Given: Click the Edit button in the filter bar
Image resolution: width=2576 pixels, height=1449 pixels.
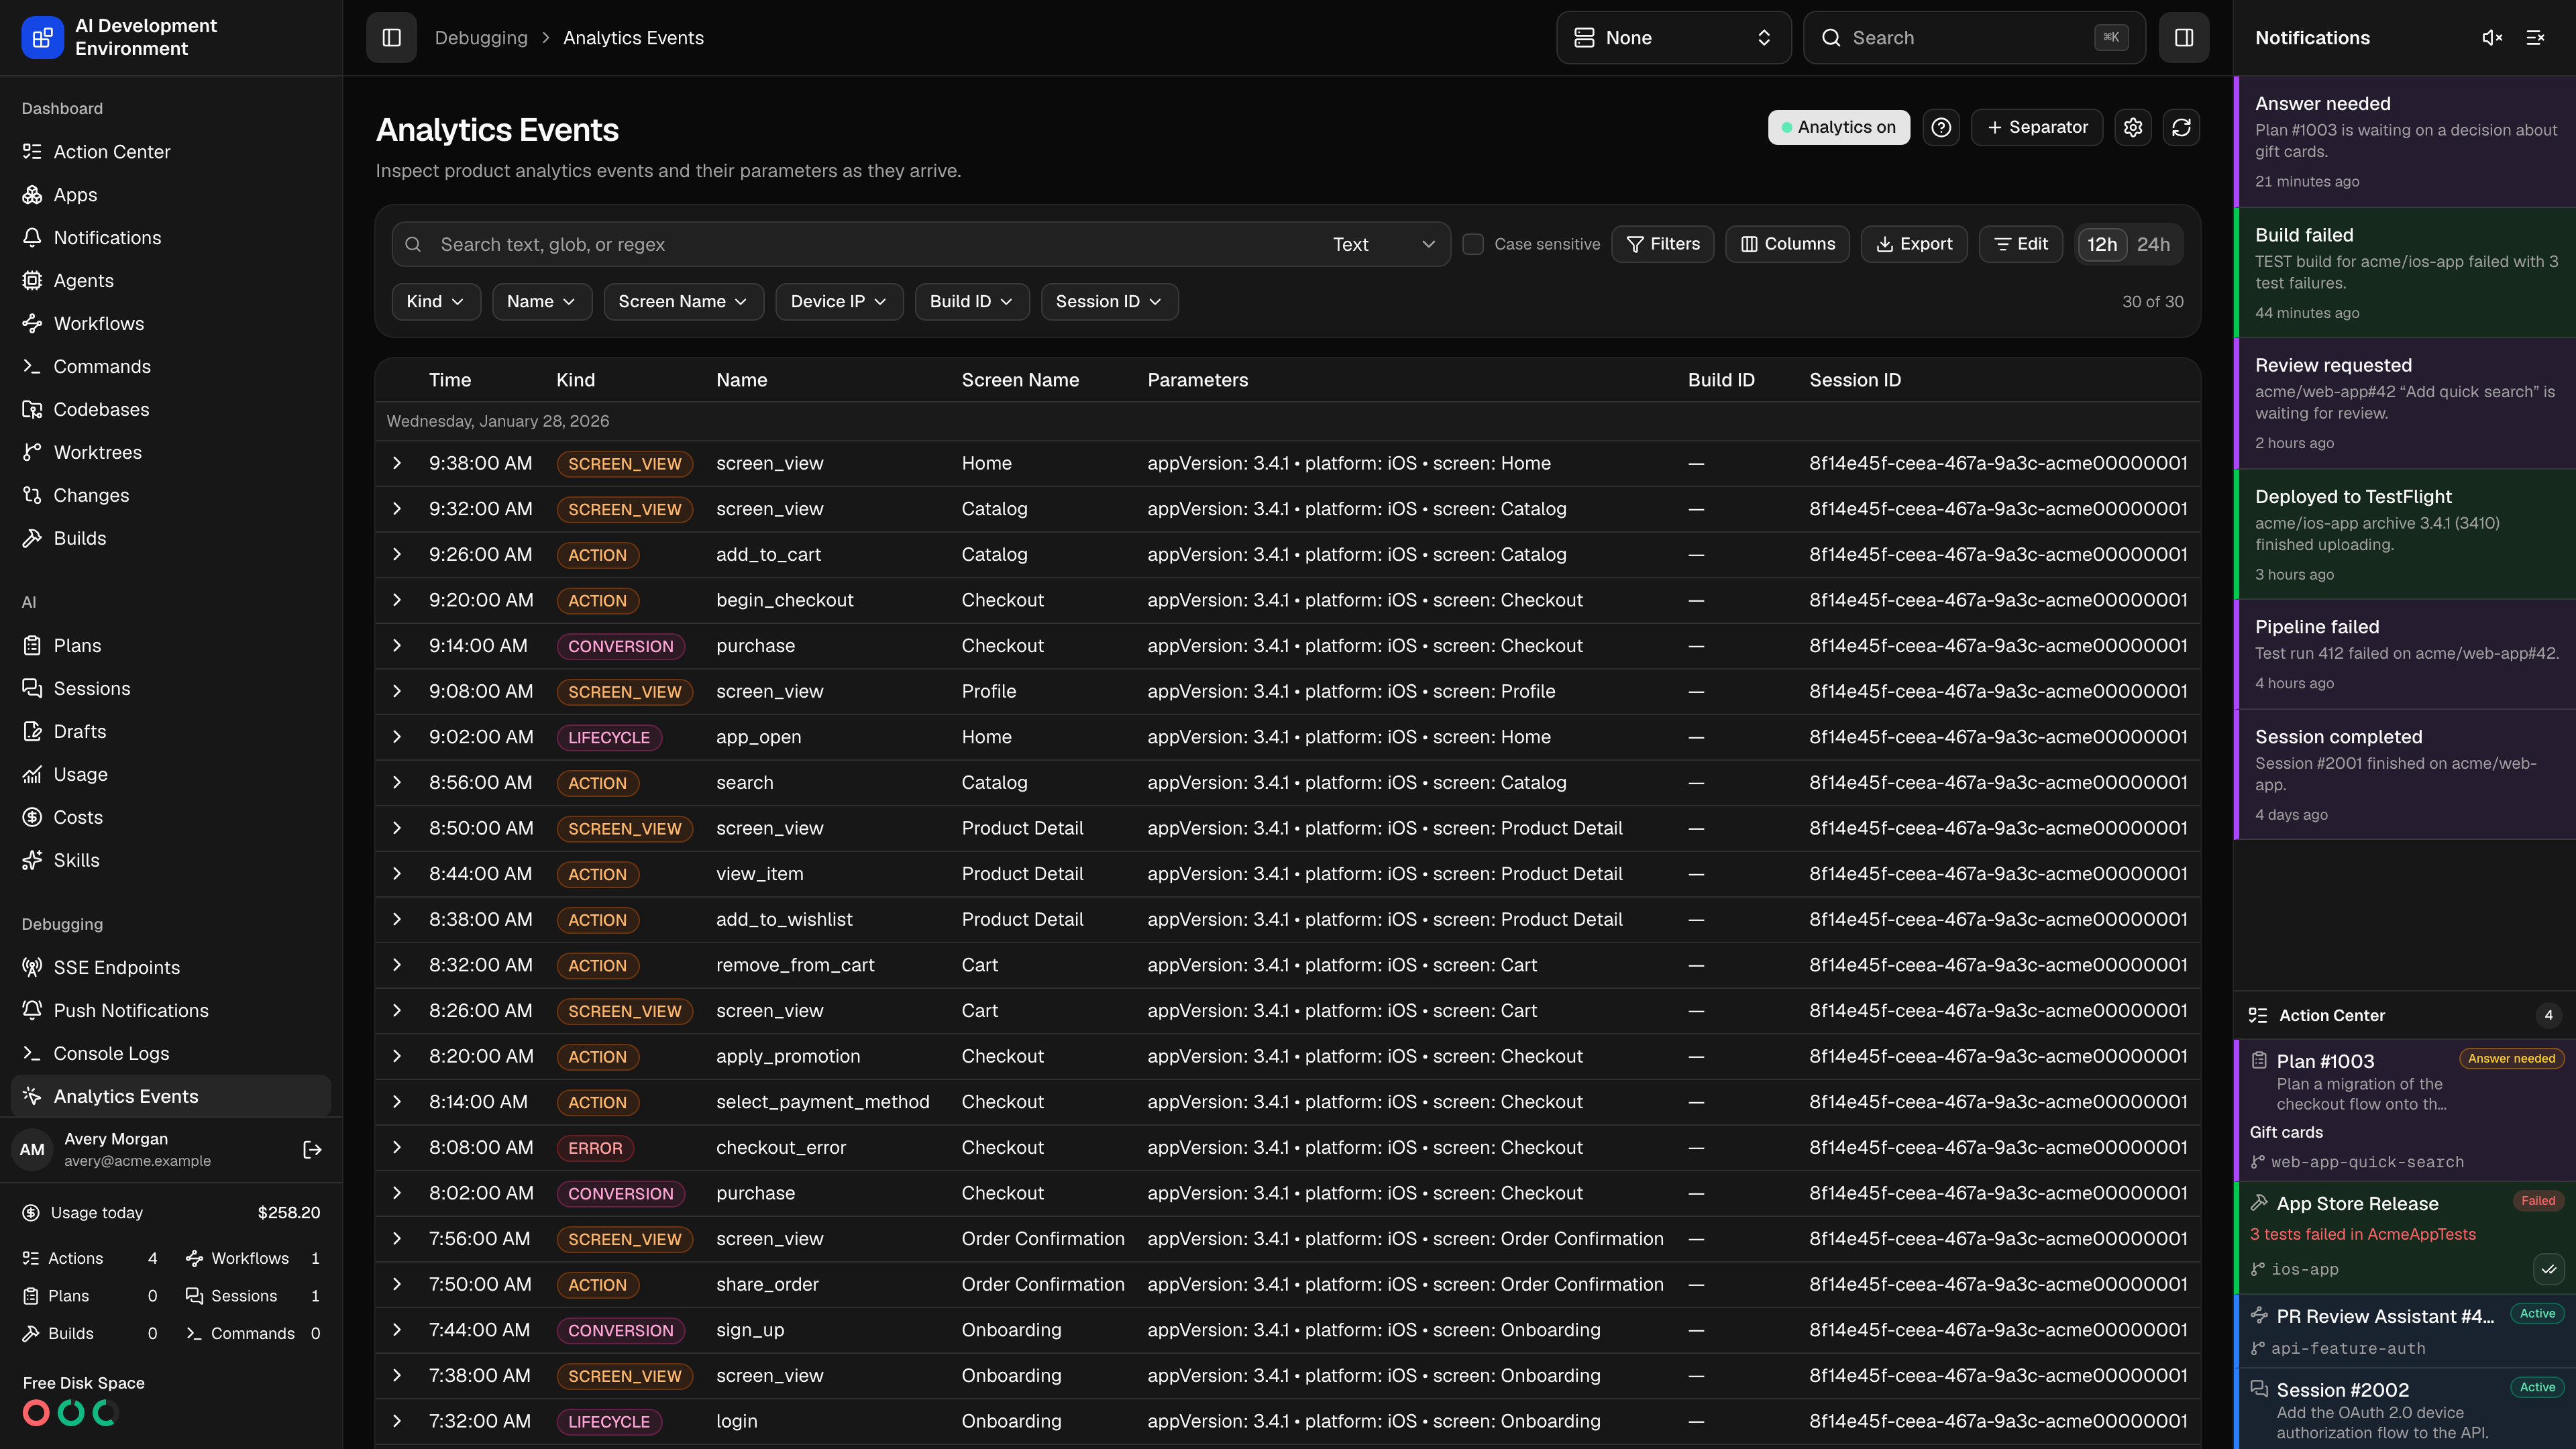Looking at the screenshot, I should pos(2020,244).
